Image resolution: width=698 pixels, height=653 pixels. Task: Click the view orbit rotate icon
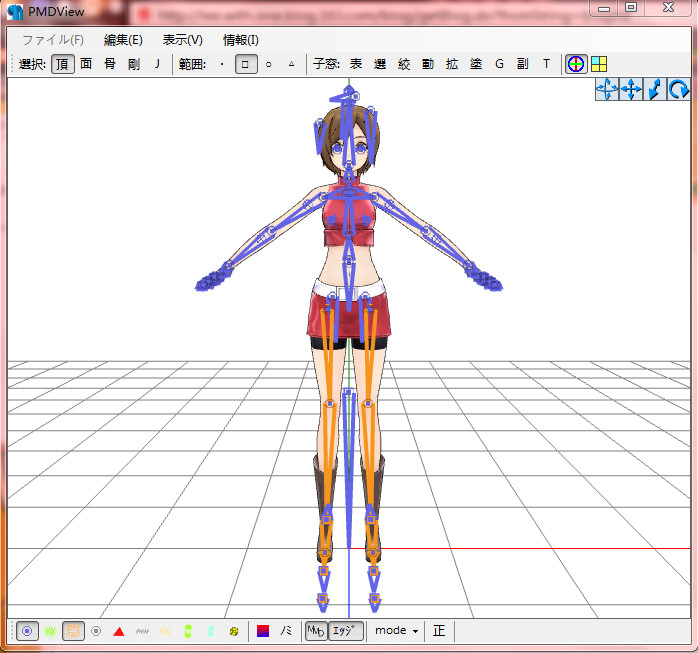pos(607,89)
